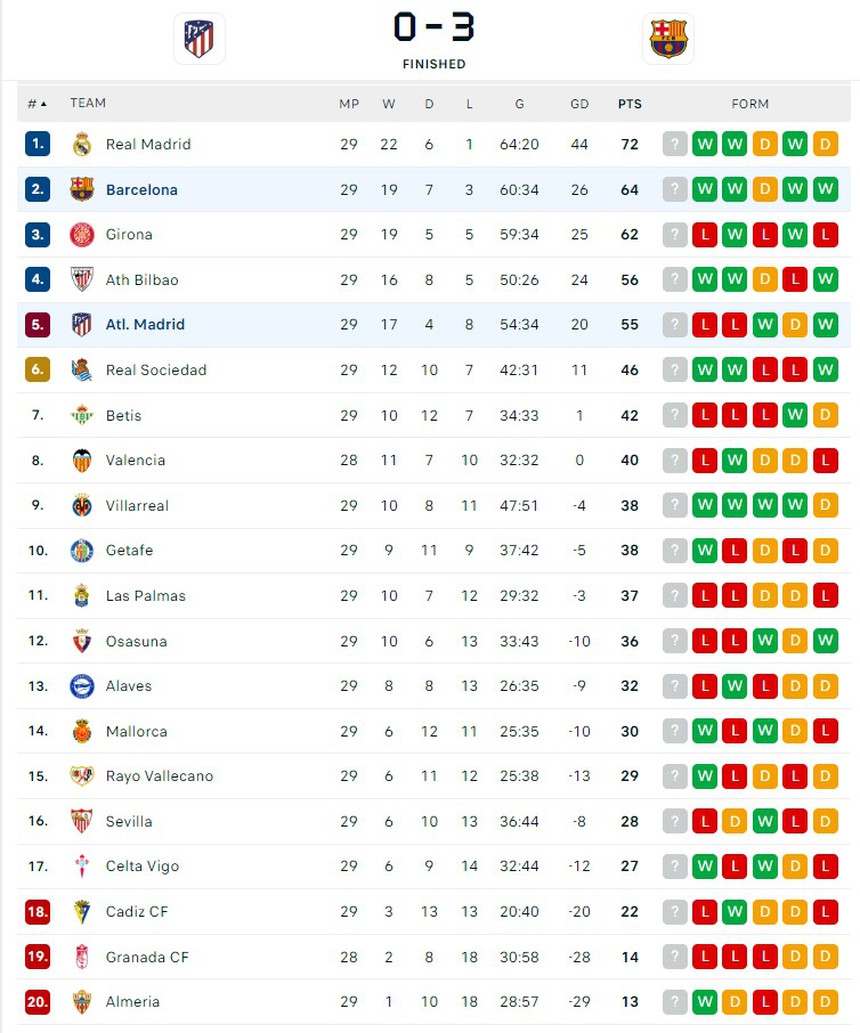
Task: Open the Barcelona team link
Action: (x=141, y=190)
